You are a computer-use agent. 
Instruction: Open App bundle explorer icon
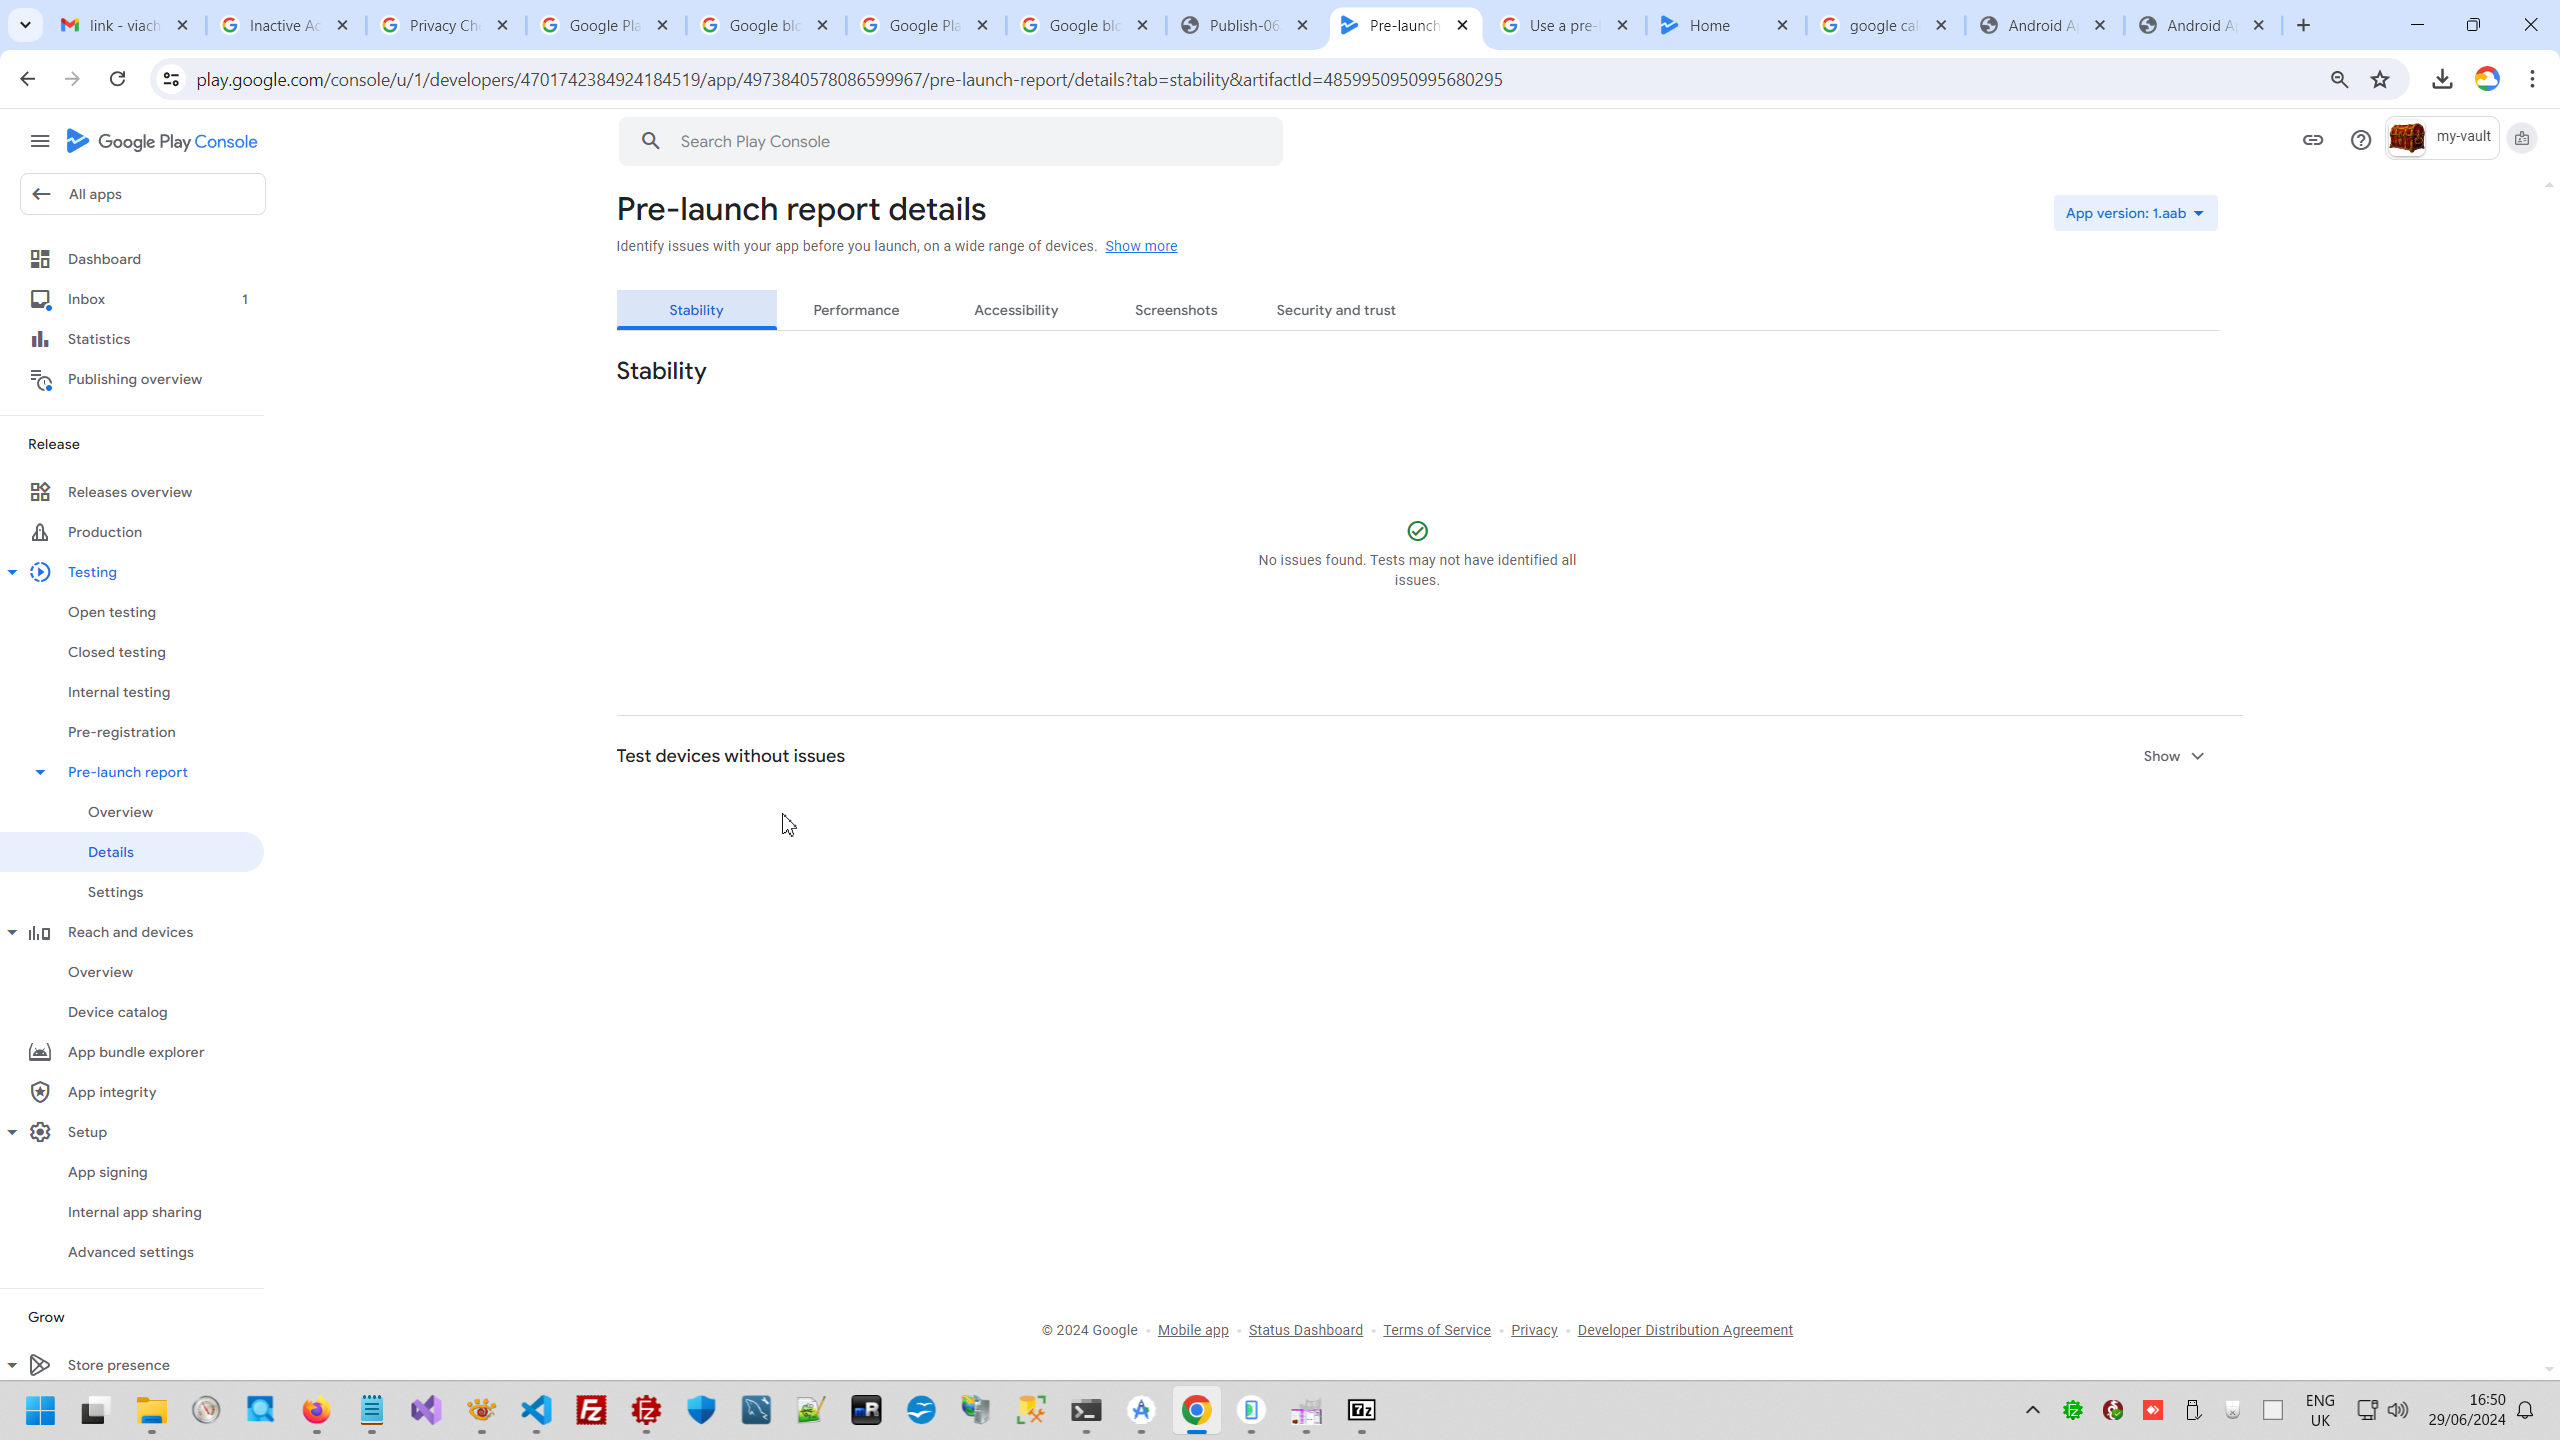tap(40, 1052)
